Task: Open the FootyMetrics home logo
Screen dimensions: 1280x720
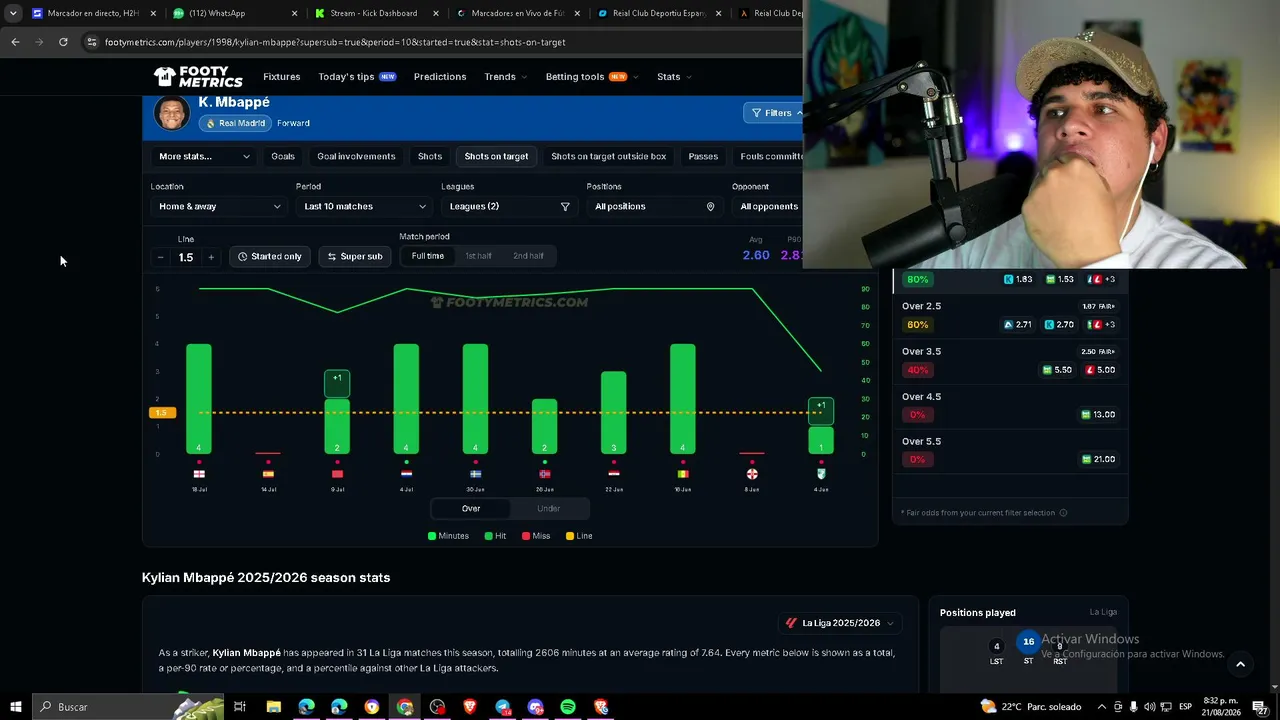Action: [198, 77]
